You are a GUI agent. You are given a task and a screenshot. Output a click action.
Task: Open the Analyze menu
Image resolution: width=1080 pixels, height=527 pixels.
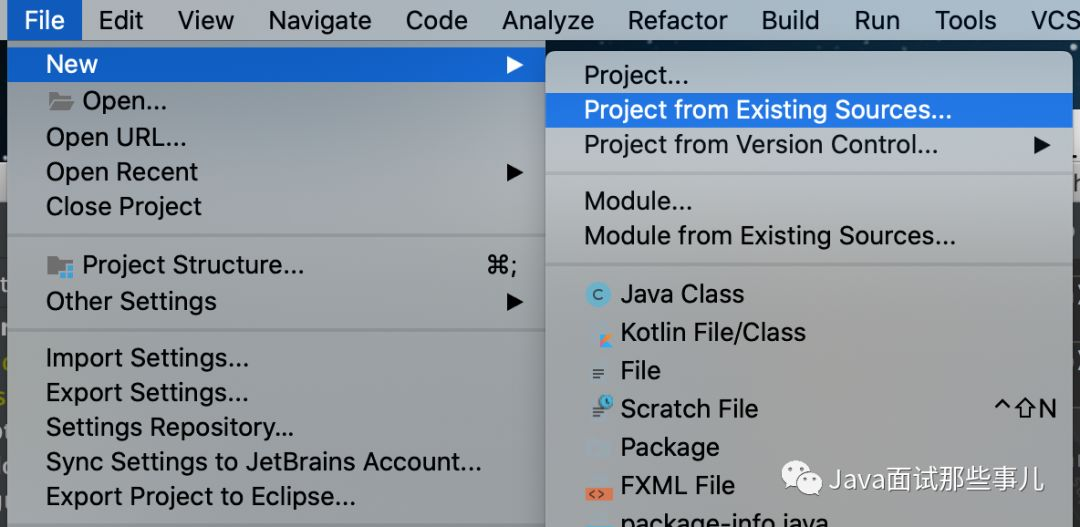548,20
